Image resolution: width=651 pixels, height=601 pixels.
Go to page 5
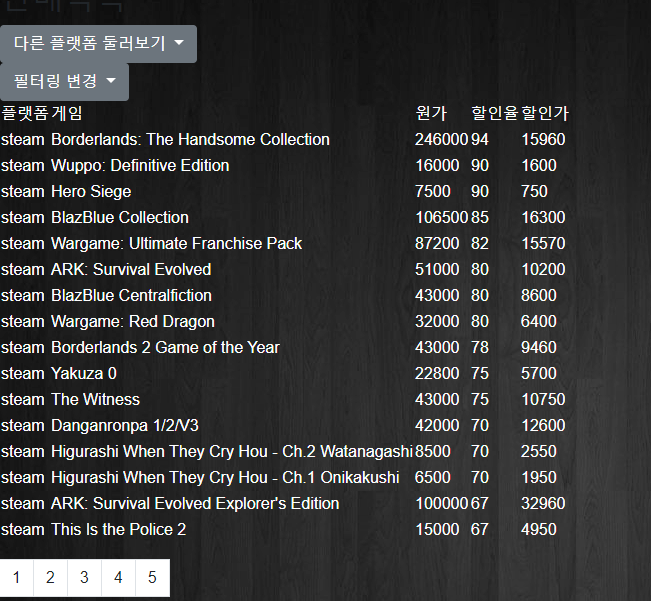click(152, 577)
